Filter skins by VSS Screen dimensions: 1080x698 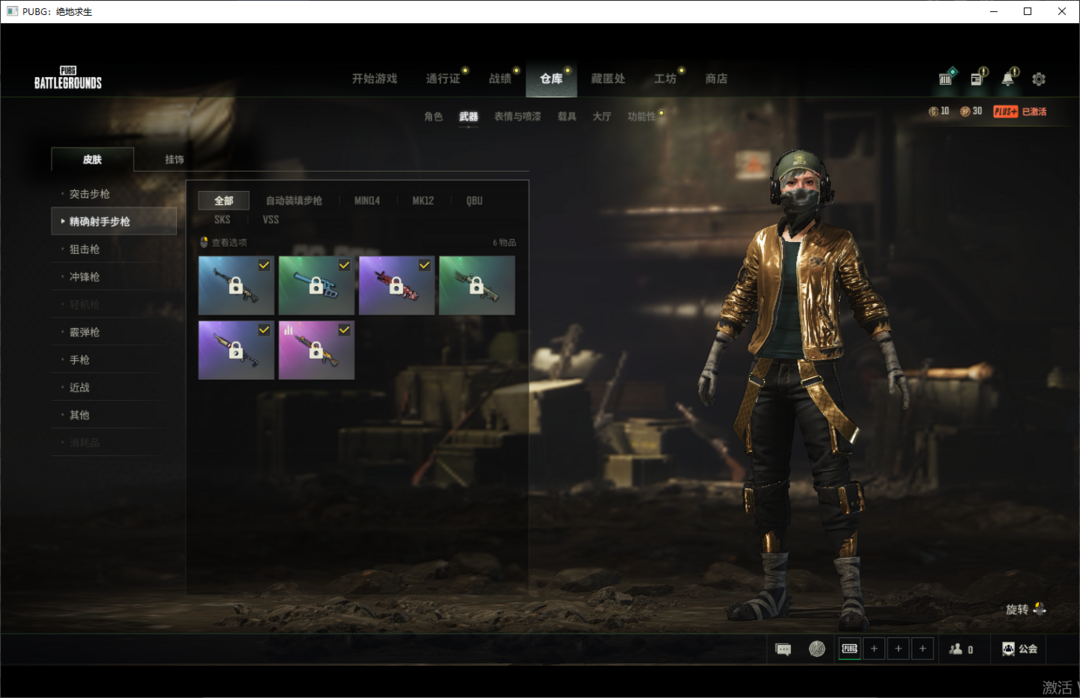tap(271, 220)
